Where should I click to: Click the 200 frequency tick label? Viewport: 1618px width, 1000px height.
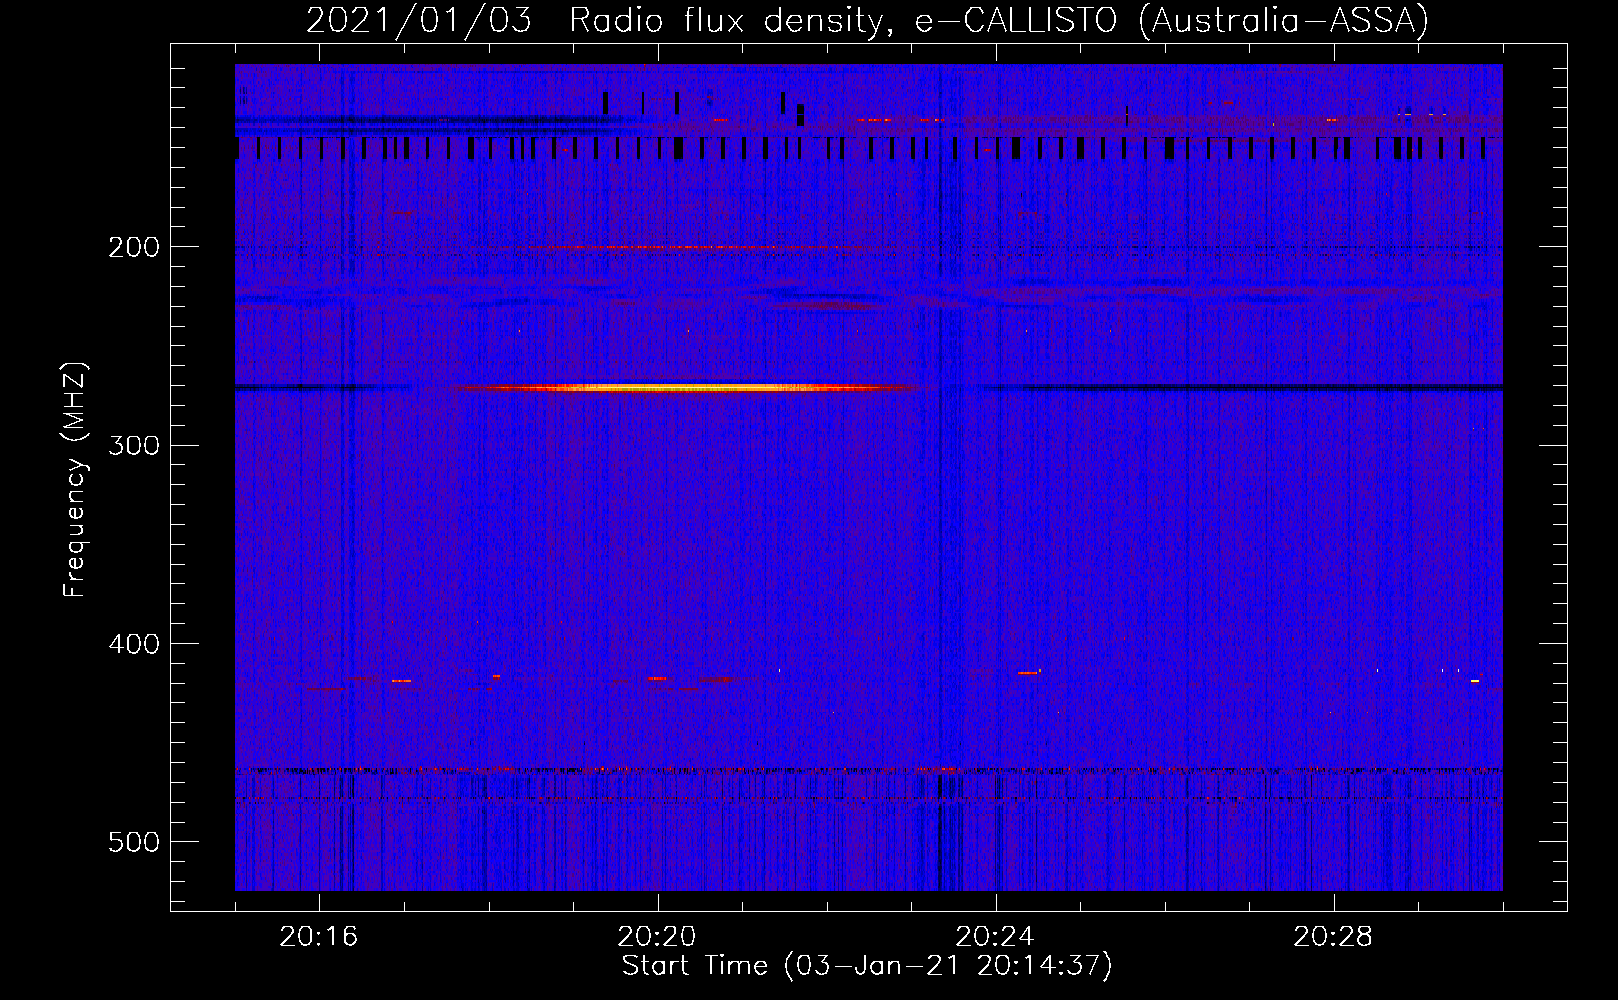tap(134, 247)
